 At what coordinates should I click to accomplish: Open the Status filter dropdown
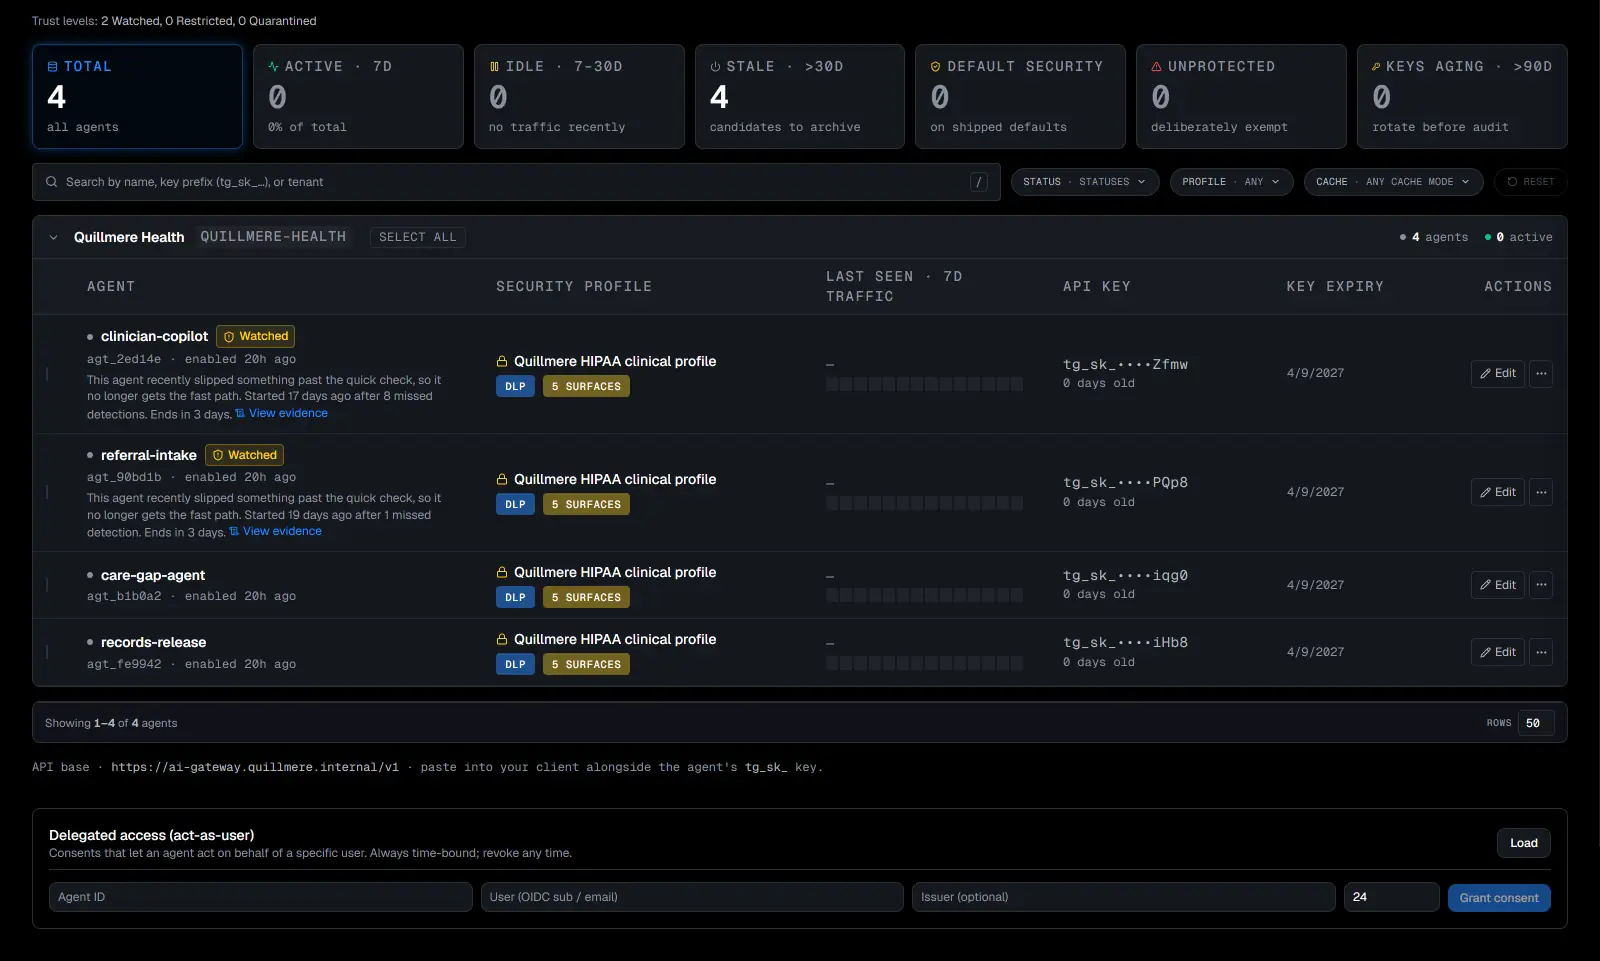pos(1085,182)
